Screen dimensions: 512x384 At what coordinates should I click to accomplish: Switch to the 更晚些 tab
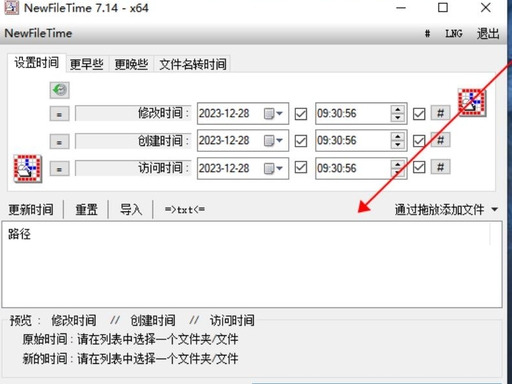(x=131, y=64)
